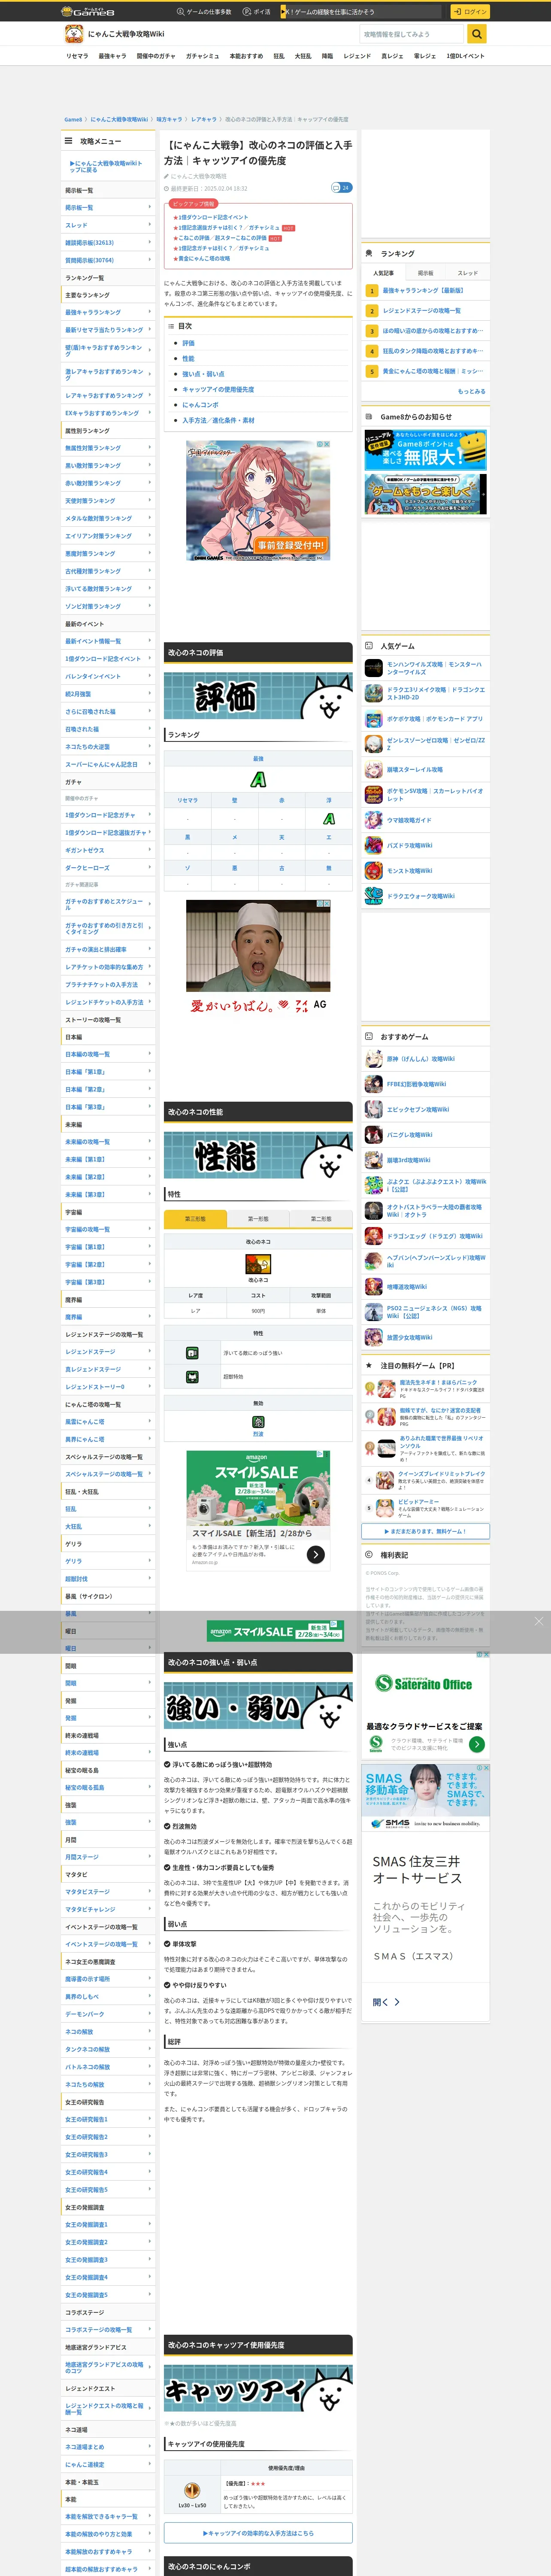Switch to the 第二形態 tab
Image resolution: width=551 pixels, height=2576 pixels.
(321, 1219)
